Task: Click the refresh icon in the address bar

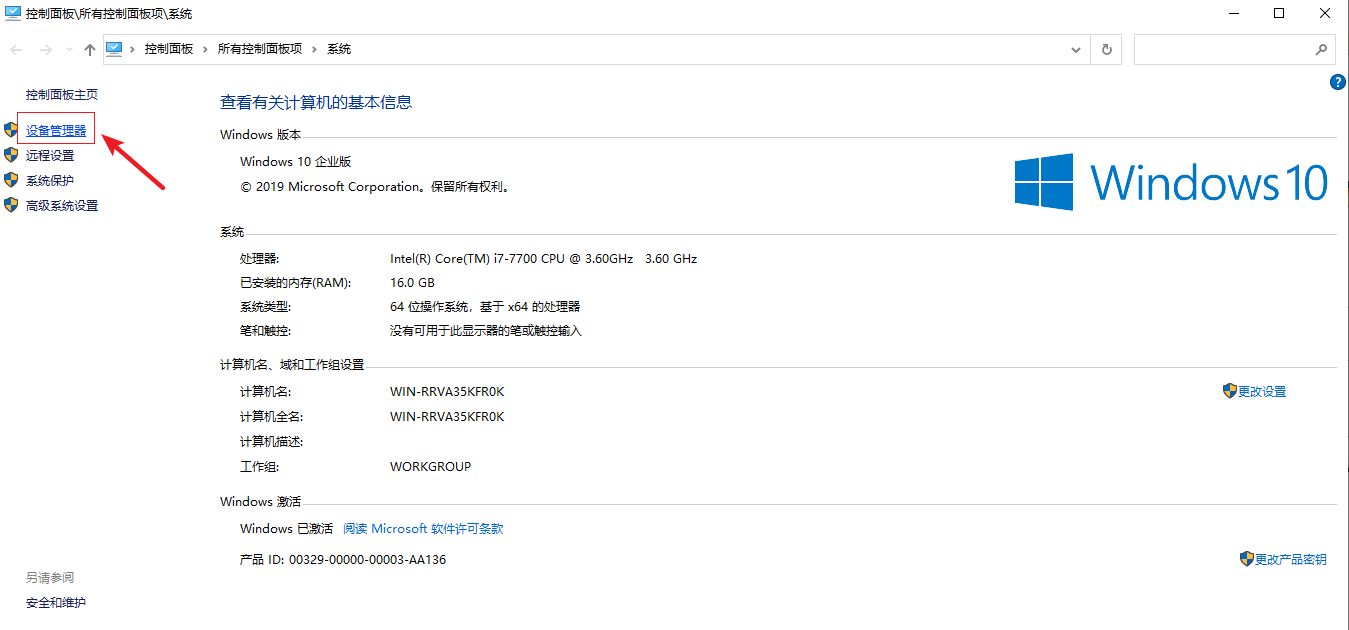Action: [x=1107, y=48]
